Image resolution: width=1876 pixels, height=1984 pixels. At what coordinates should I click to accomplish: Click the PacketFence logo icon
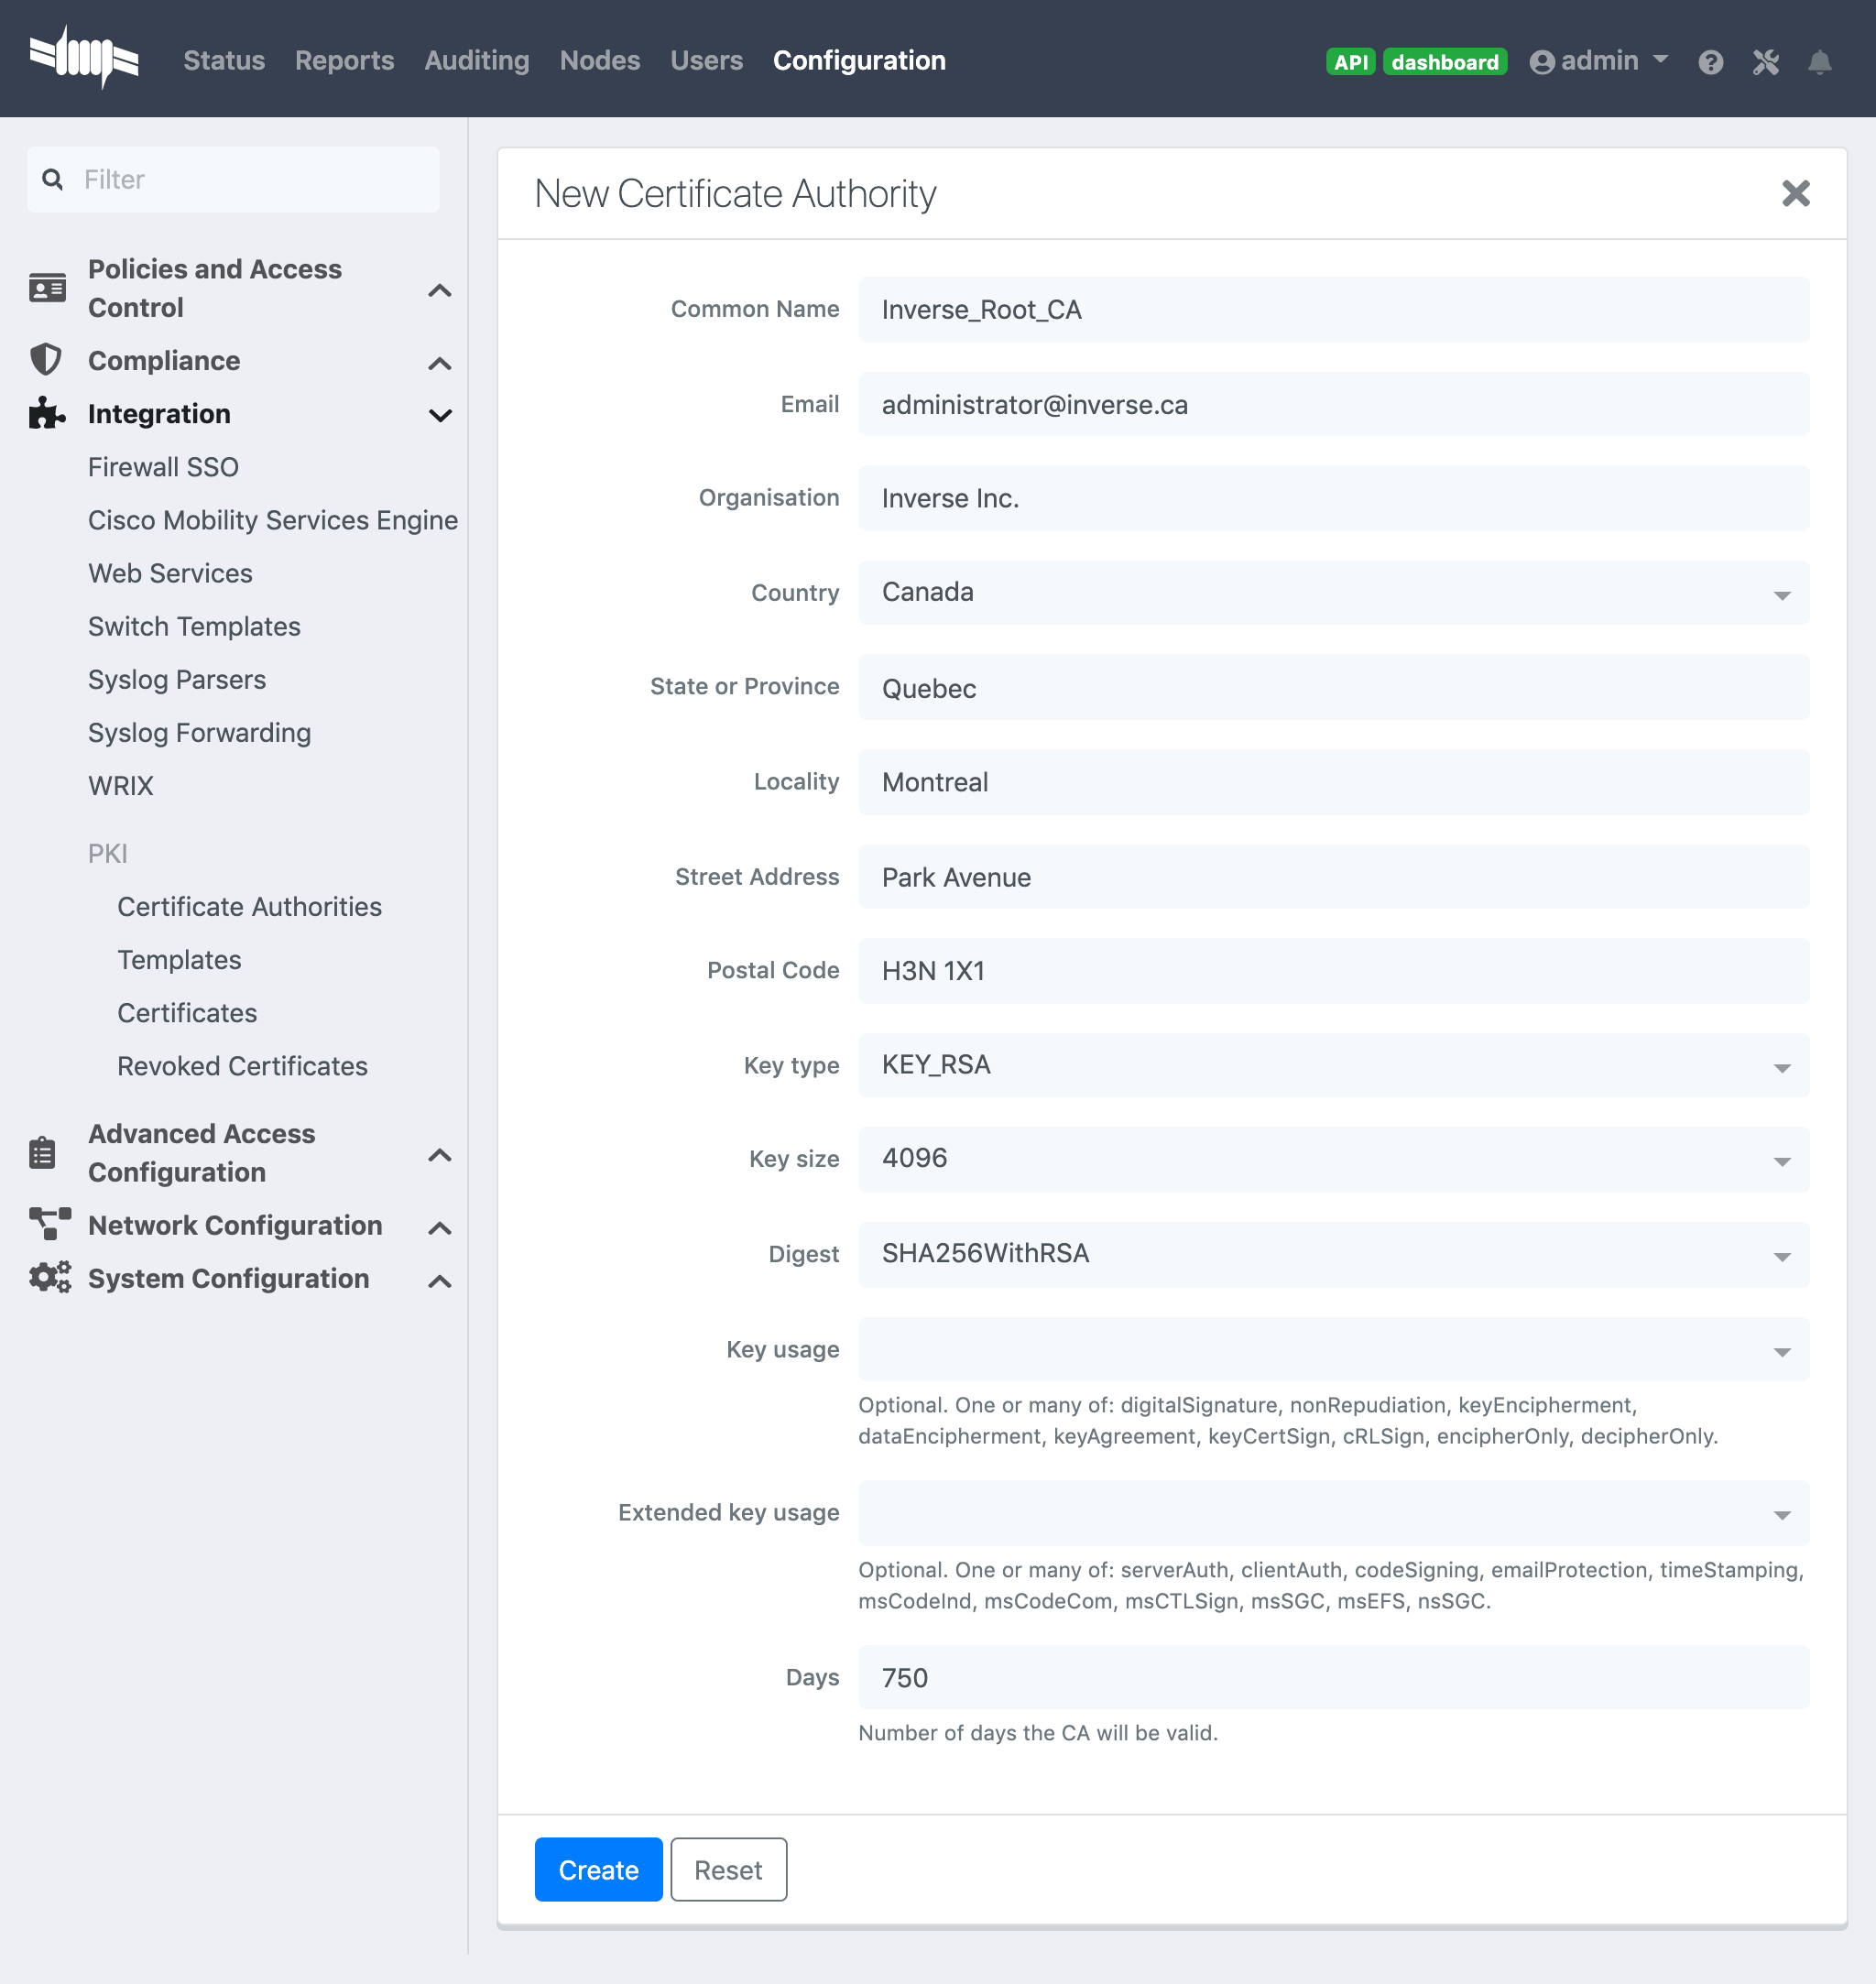(x=84, y=58)
